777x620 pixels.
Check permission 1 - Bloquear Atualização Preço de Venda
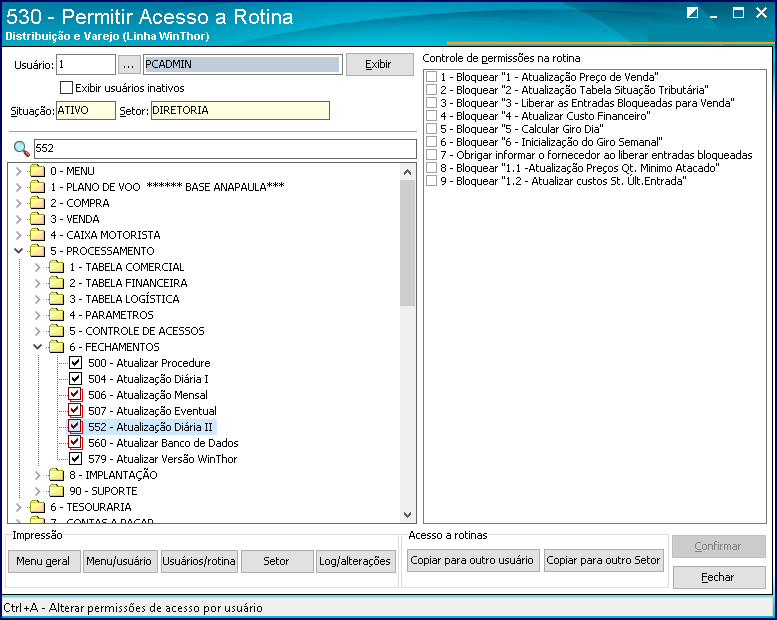(432, 77)
